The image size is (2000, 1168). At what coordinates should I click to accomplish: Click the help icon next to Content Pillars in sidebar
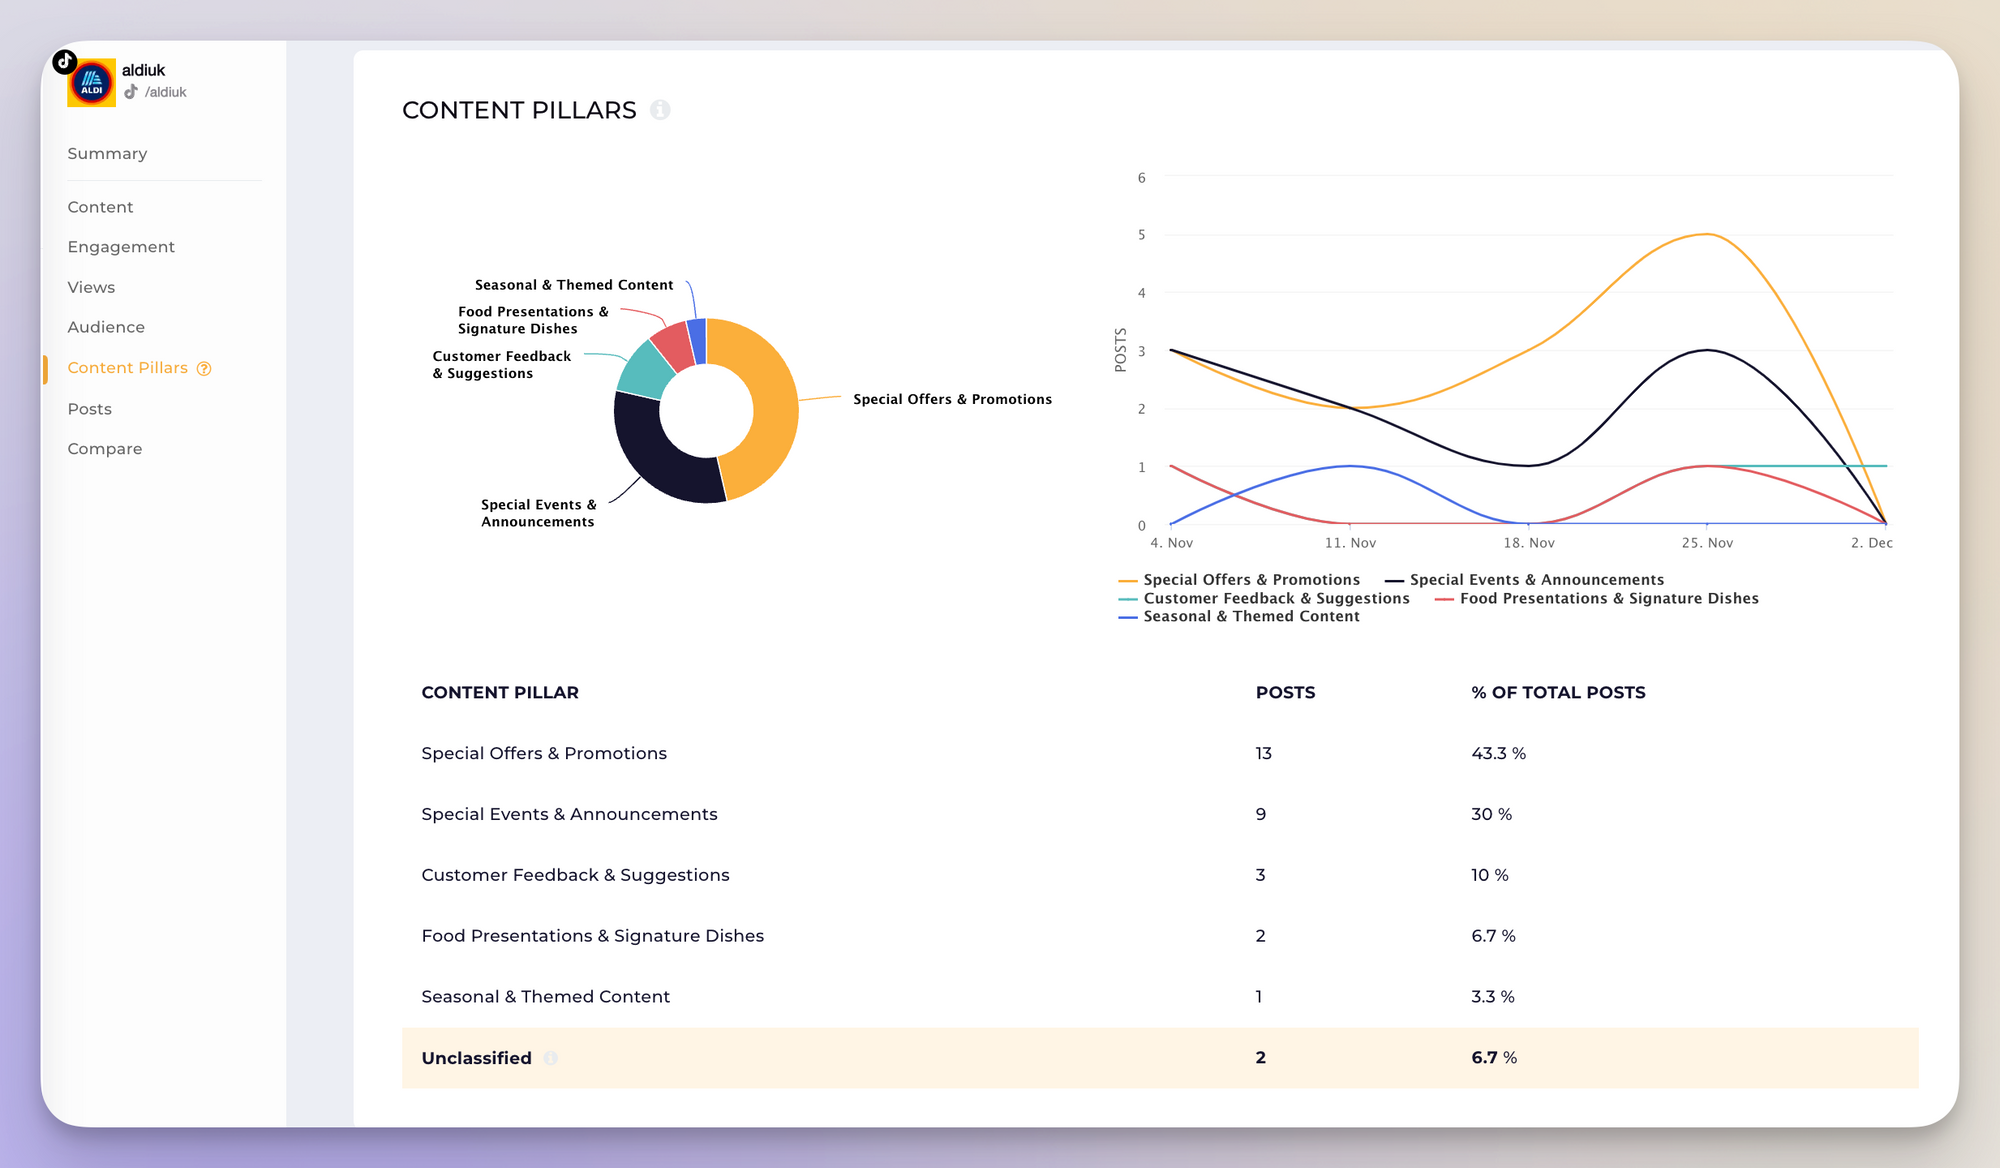coord(204,368)
